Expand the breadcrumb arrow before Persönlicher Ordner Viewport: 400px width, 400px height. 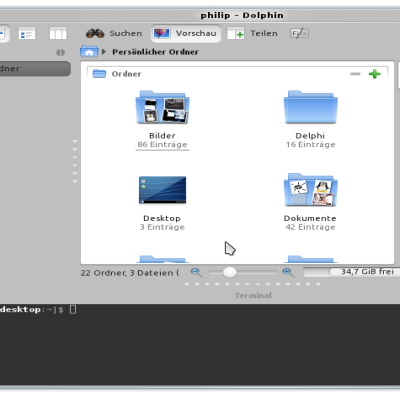pyautogui.click(x=104, y=52)
